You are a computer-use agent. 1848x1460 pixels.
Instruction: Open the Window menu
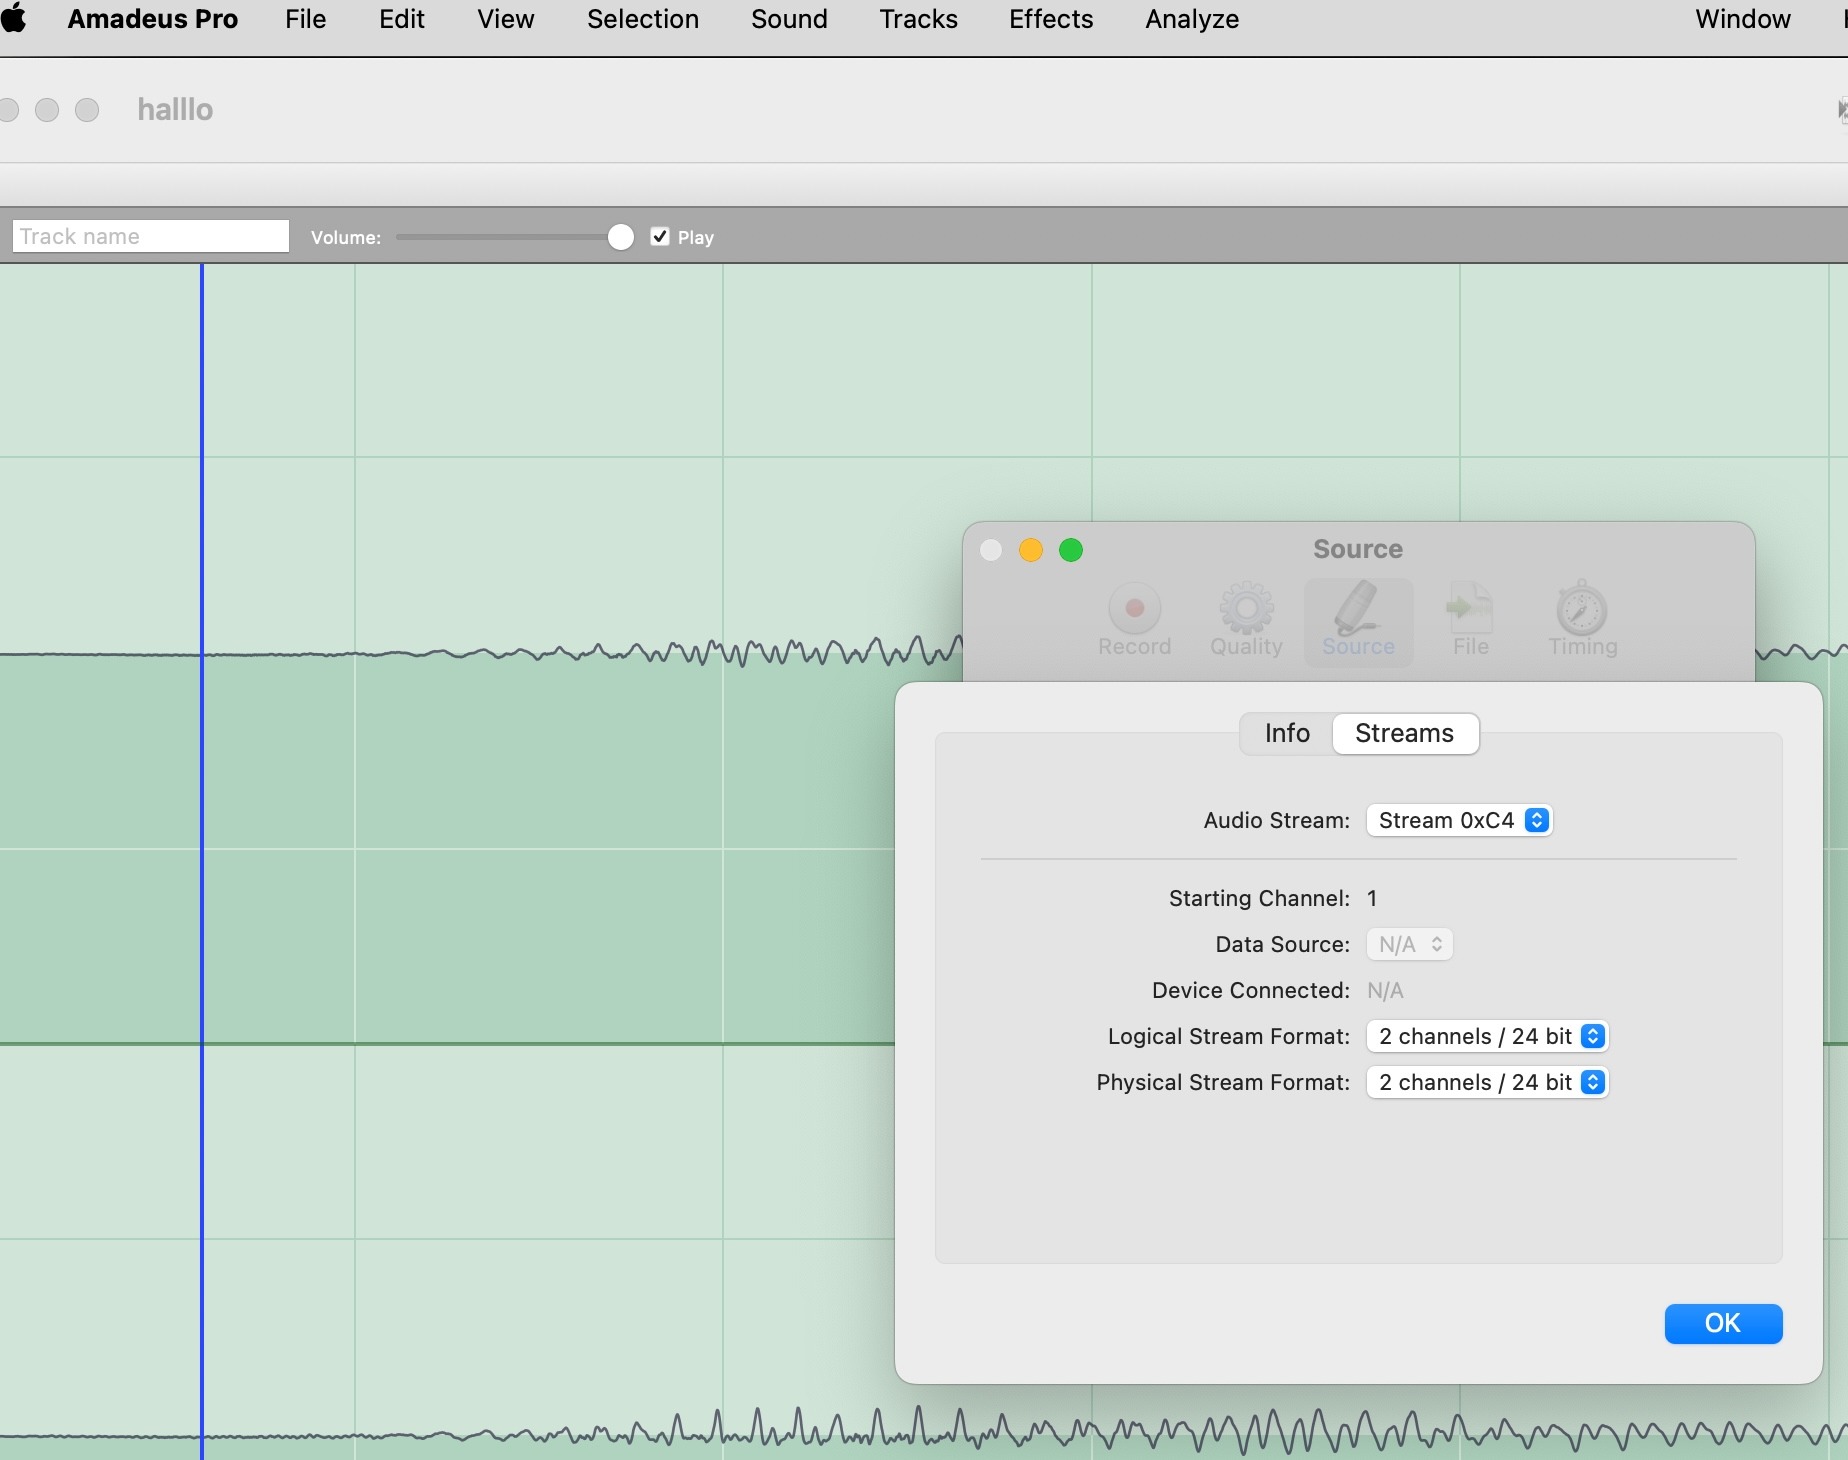pos(1743,19)
